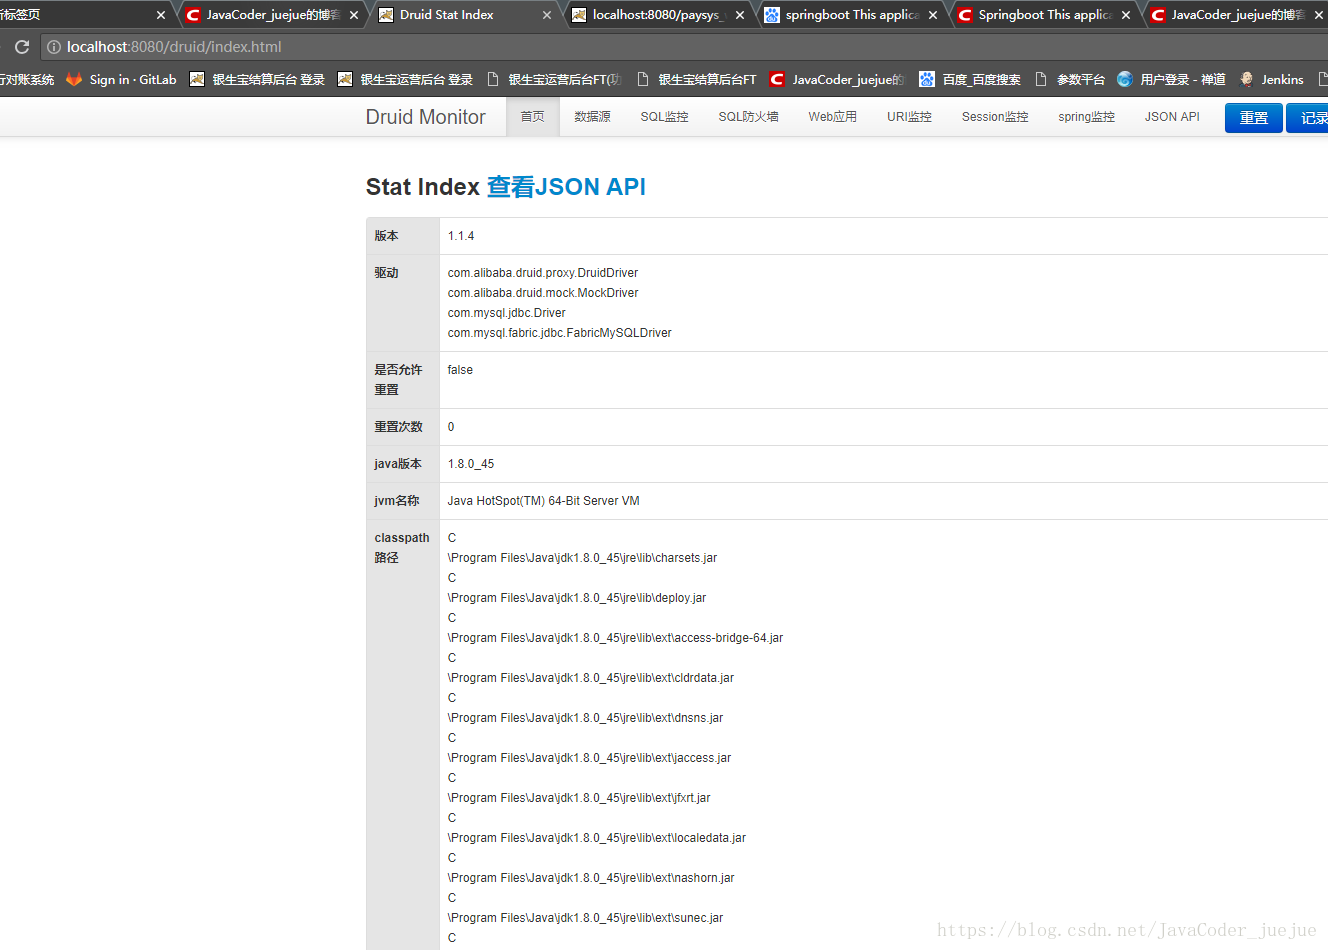Open Jenkins bookmark
Screen dimensions: 1328x950
1271,79
